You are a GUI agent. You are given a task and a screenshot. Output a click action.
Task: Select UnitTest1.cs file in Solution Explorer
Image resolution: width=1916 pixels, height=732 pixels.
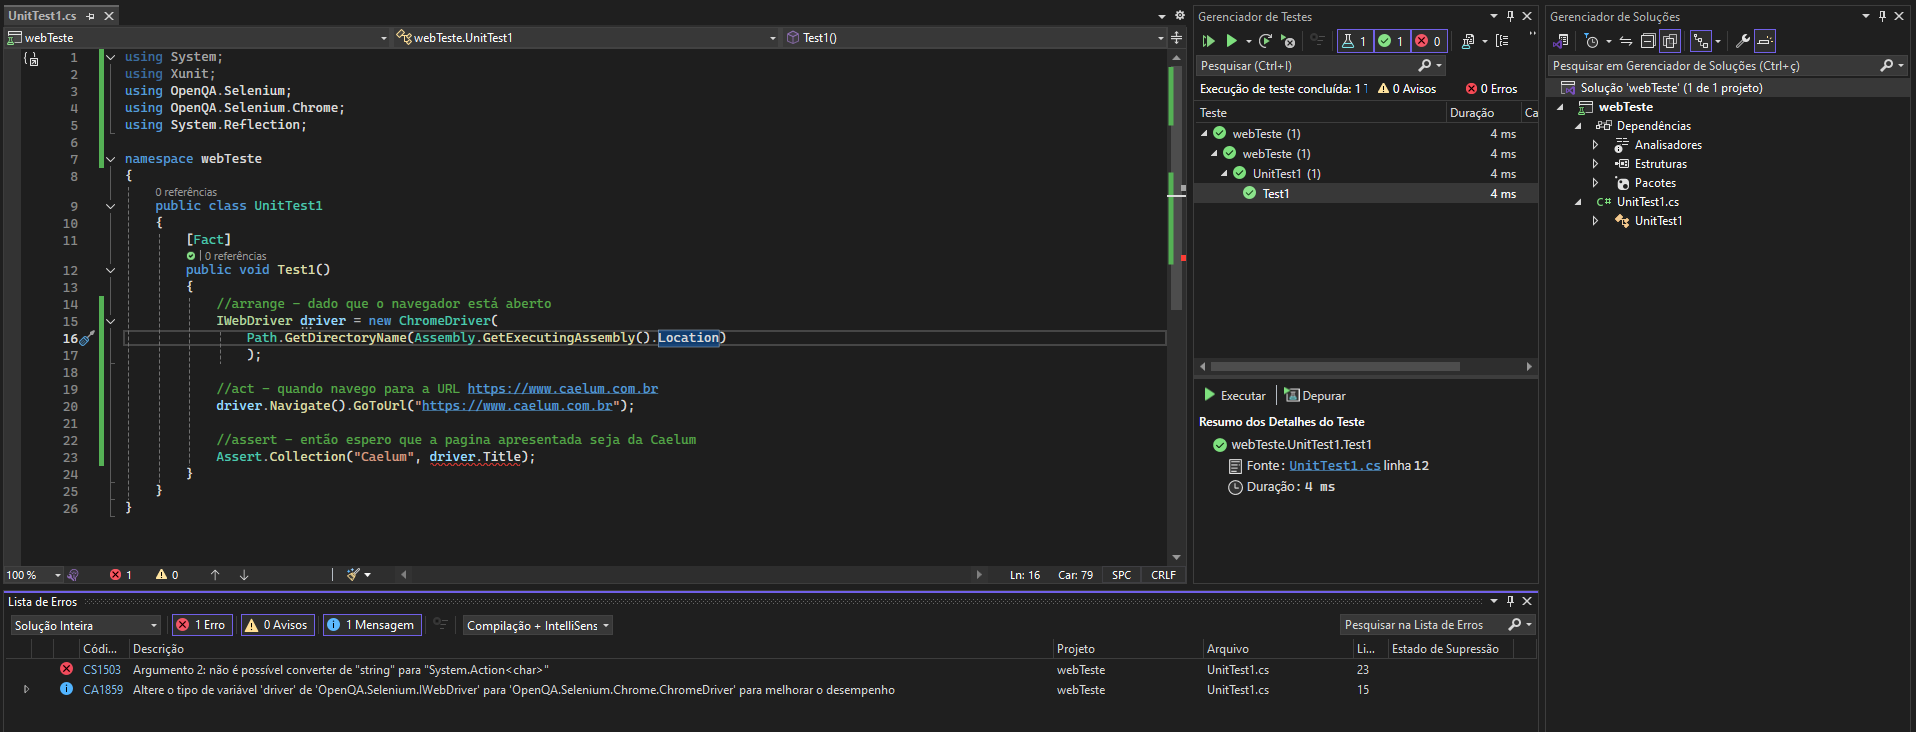[x=1647, y=202]
